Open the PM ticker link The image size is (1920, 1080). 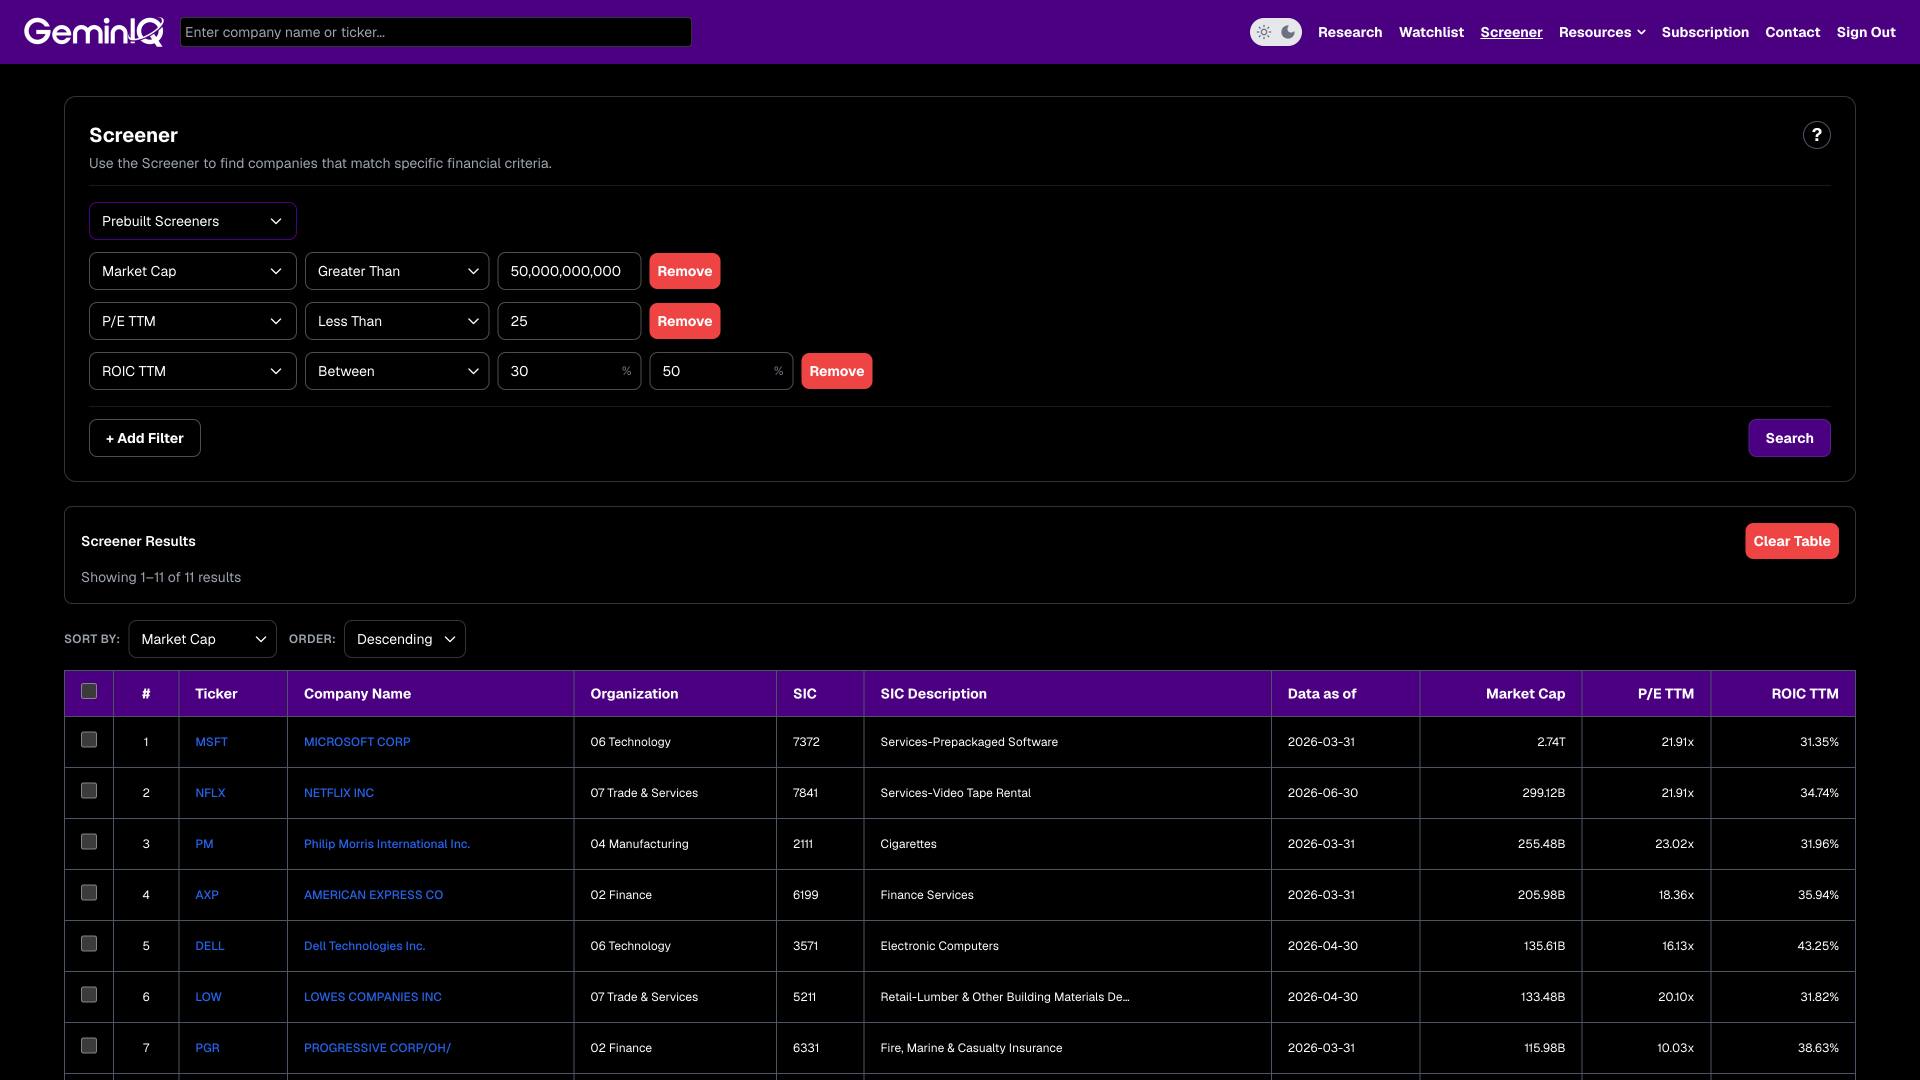tap(204, 844)
